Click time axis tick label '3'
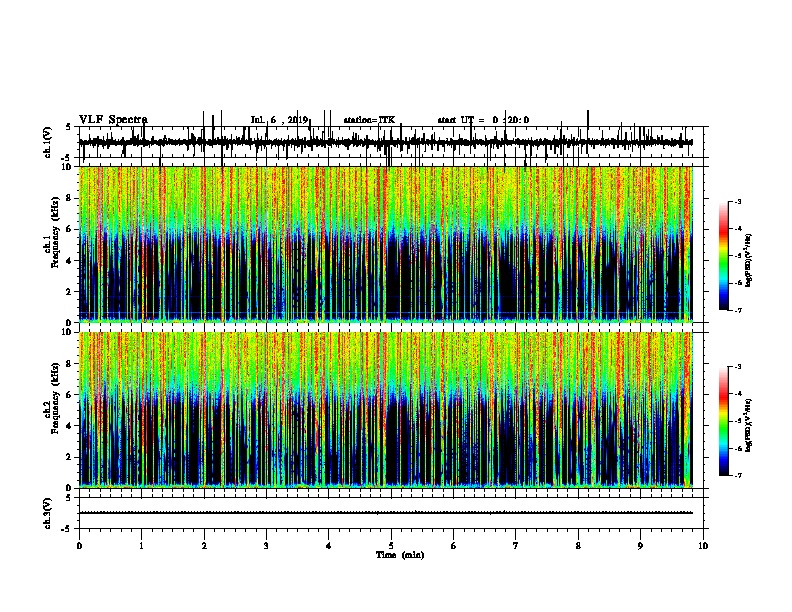792x612 pixels. (266, 546)
